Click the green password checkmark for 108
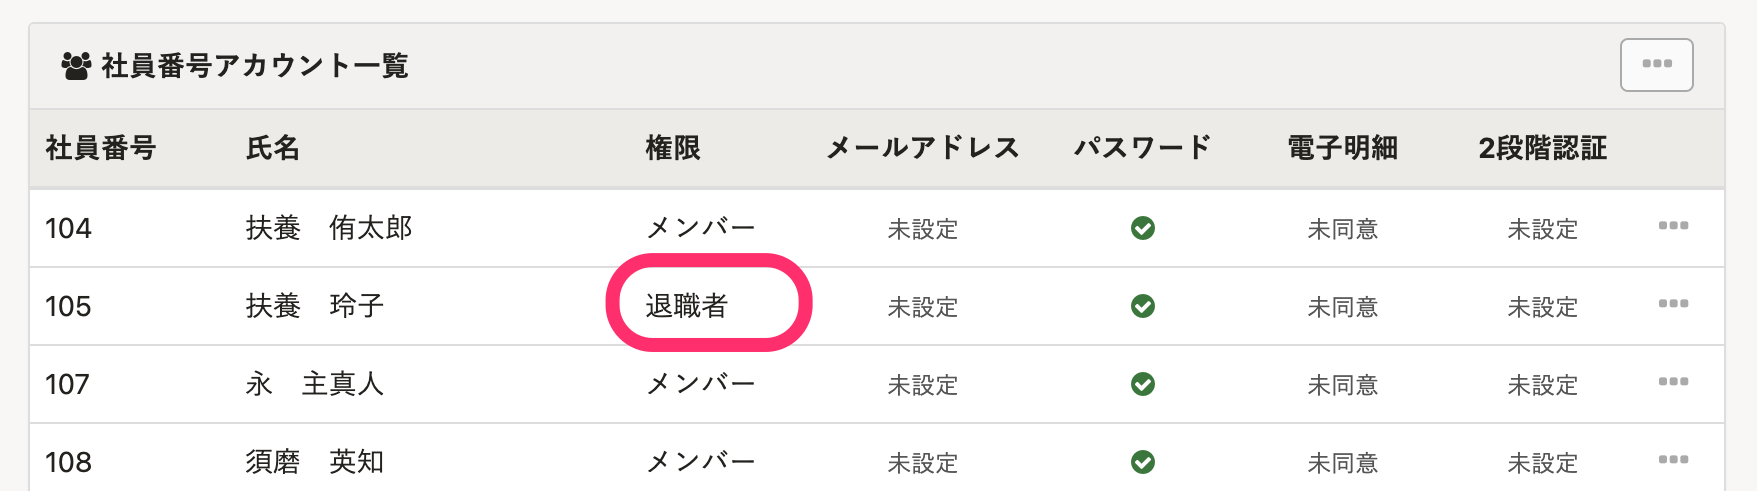Image resolution: width=1757 pixels, height=491 pixels. pyautogui.click(x=1143, y=462)
